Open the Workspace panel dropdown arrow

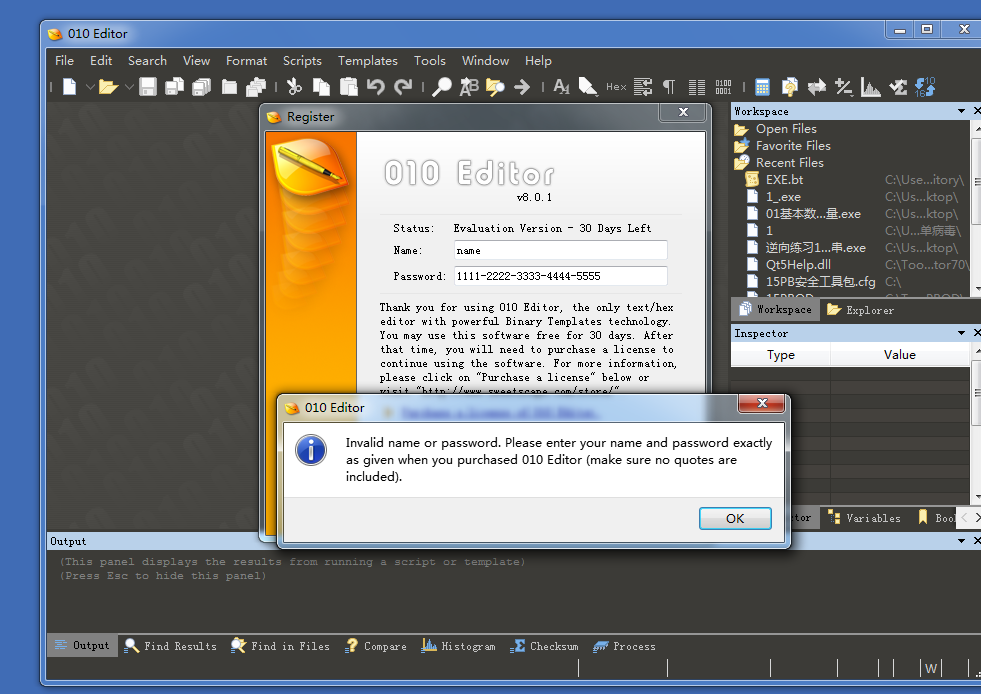pyautogui.click(x=961, y=111)
